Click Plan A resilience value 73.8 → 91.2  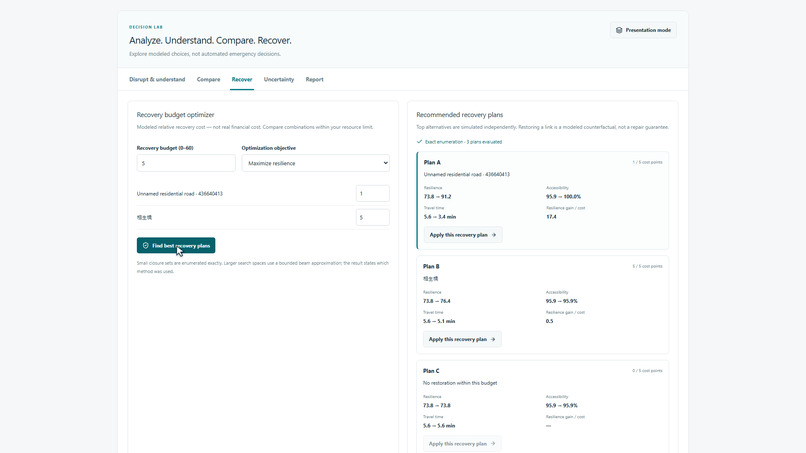pyautogui.click(x=437, y=197)
